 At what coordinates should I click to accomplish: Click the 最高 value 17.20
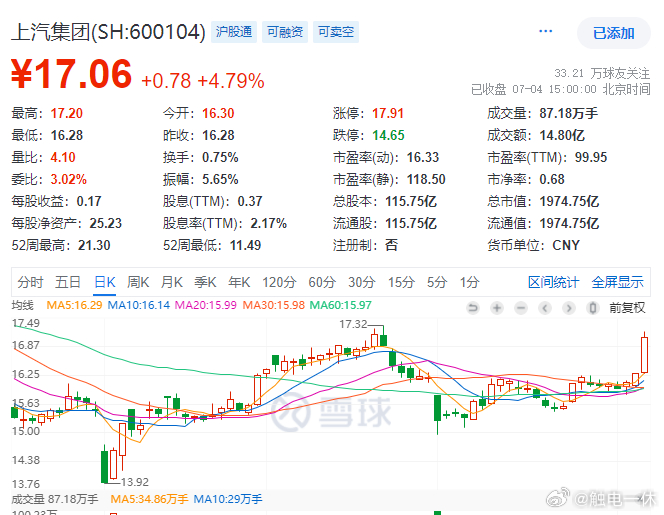(66, 114)
